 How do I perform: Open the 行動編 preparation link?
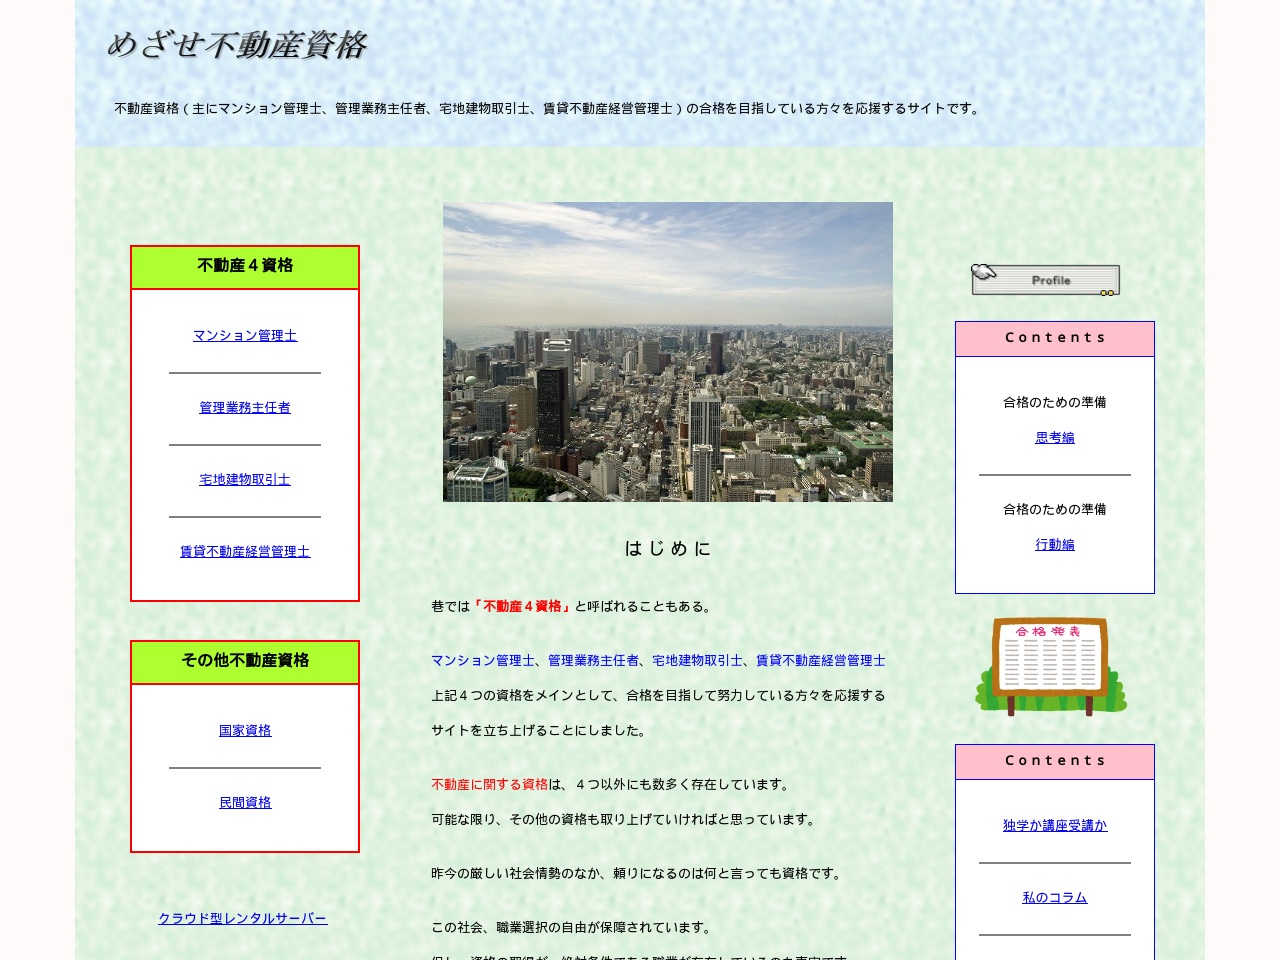pyautogui.click(x=1055, y=545)
